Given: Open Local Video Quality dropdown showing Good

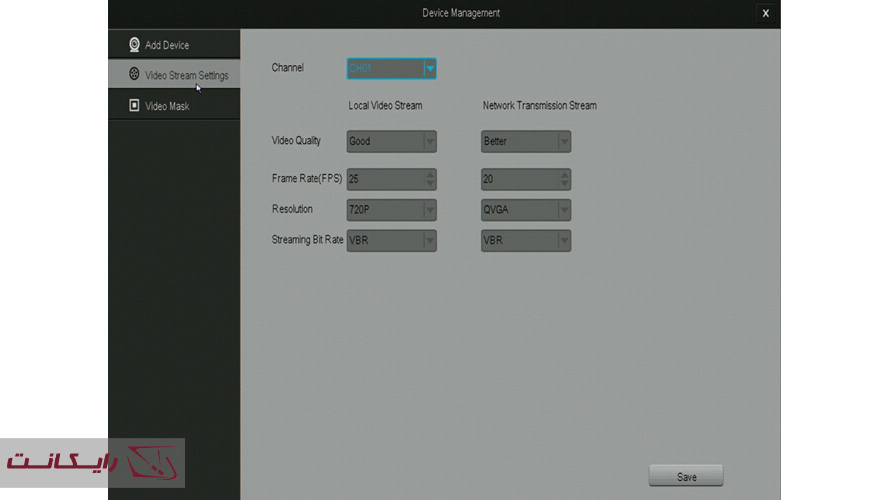Looking at the screenshot, I should 430,141.
